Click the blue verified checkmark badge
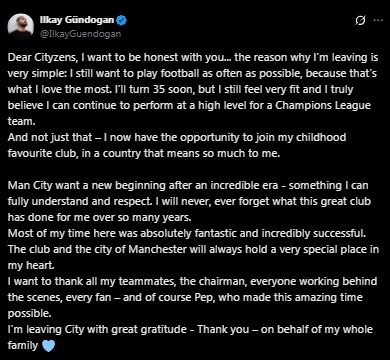Image resolution: width=390 pixels, height=360 pixels. (x=121, y=20)
